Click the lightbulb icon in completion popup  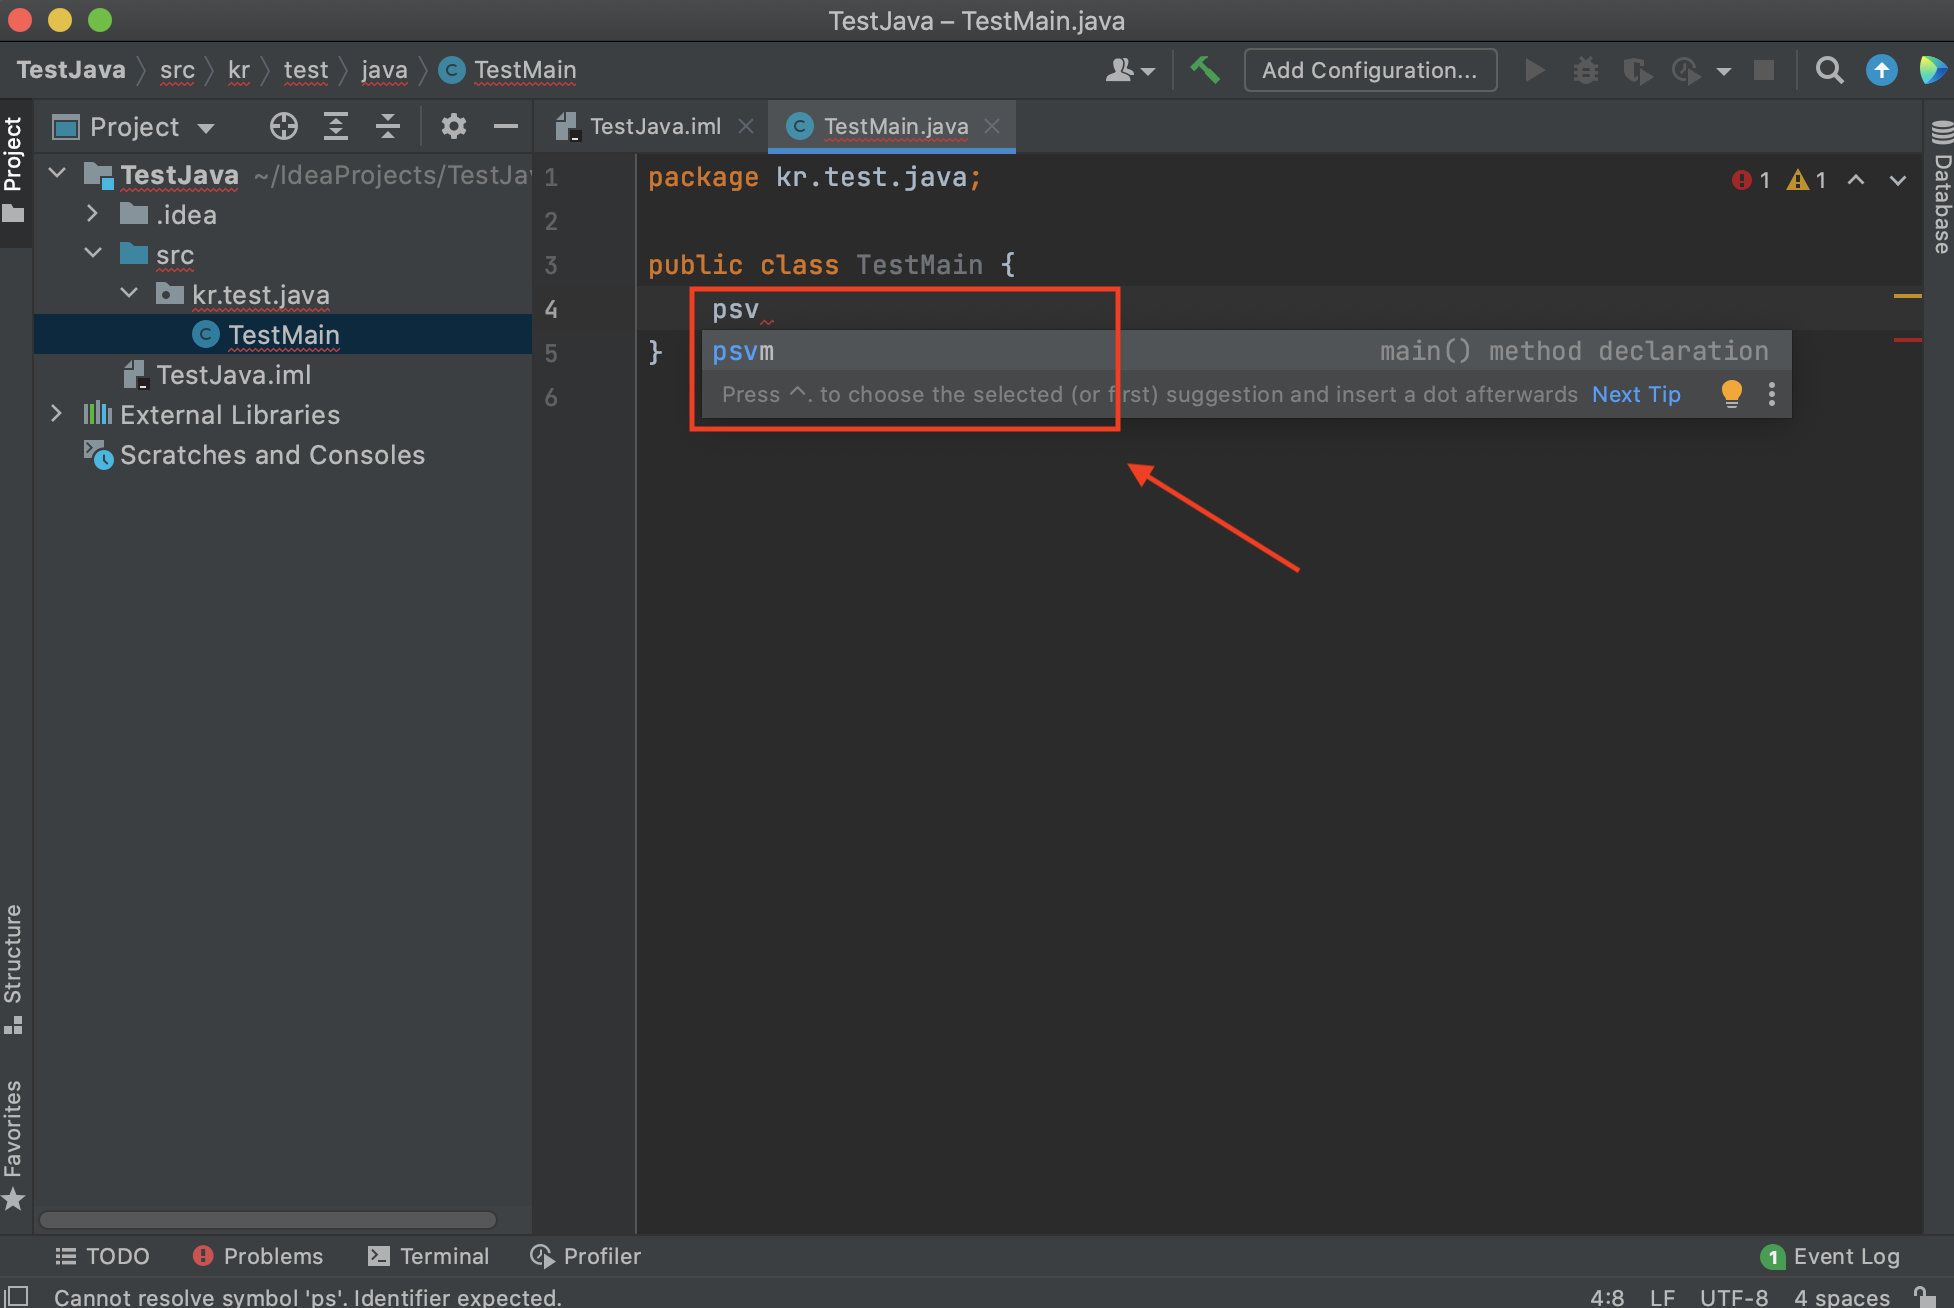pyautogui.click(x=1731, y=394)
